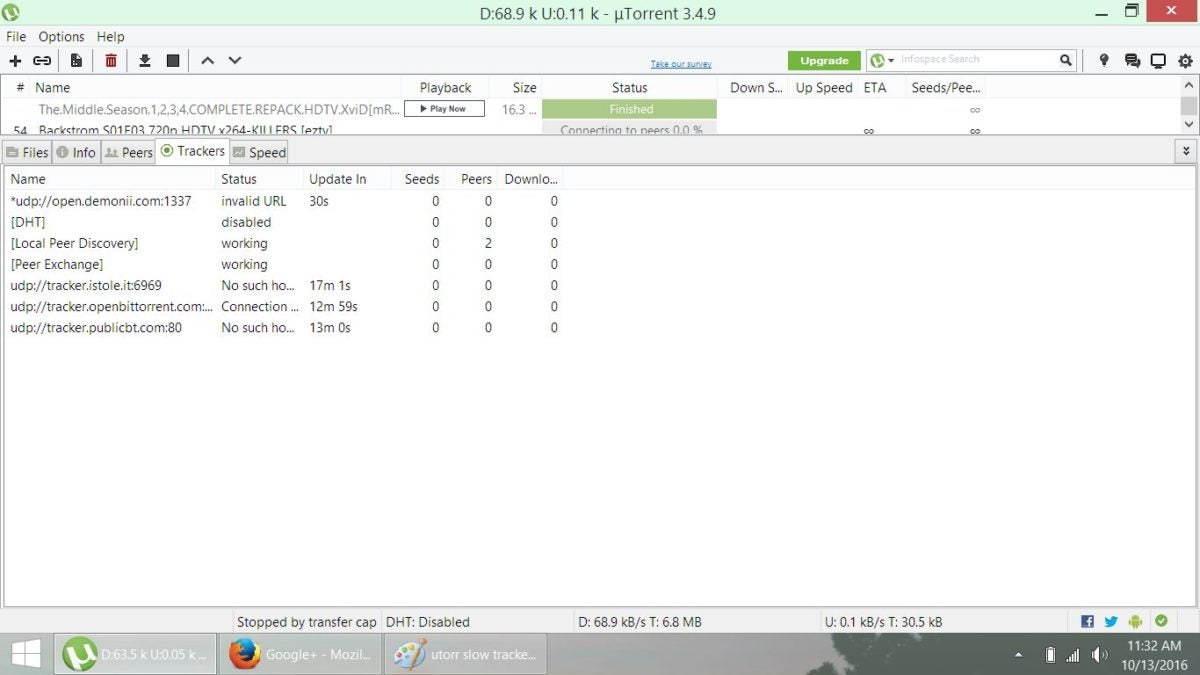Image resolution: width=1200 pixels, height=675 pixels.
Task: Open the Options menu
Action: click(x=61, y=37)
